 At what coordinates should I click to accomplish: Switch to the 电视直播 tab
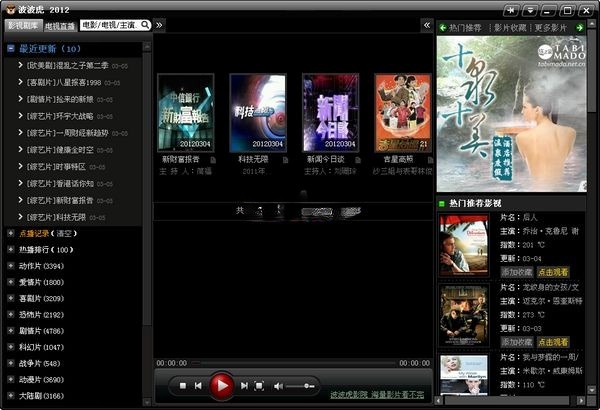pyautogui.click(x=59, y=26)
